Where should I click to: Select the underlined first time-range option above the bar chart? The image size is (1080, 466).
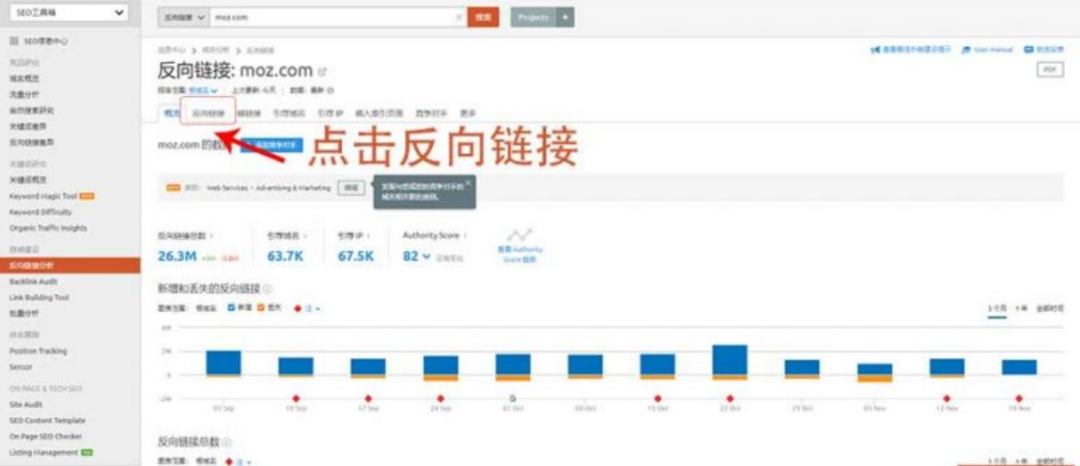pyautogui.click(x=997, y=308)
